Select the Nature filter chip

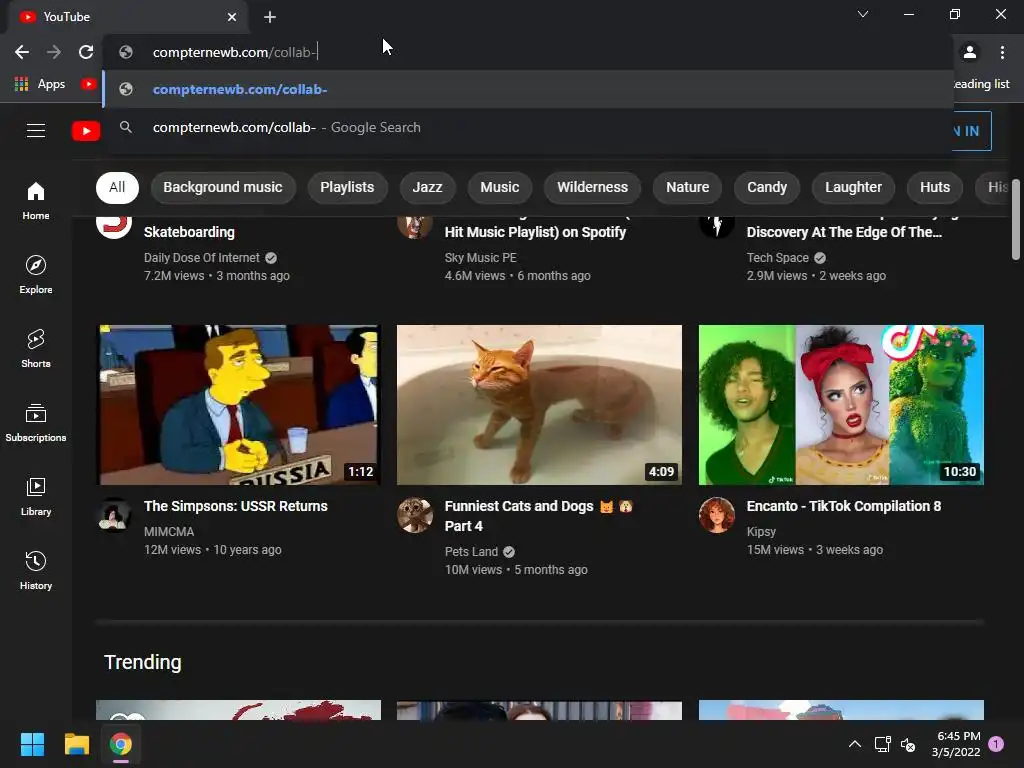coord(688,187)
